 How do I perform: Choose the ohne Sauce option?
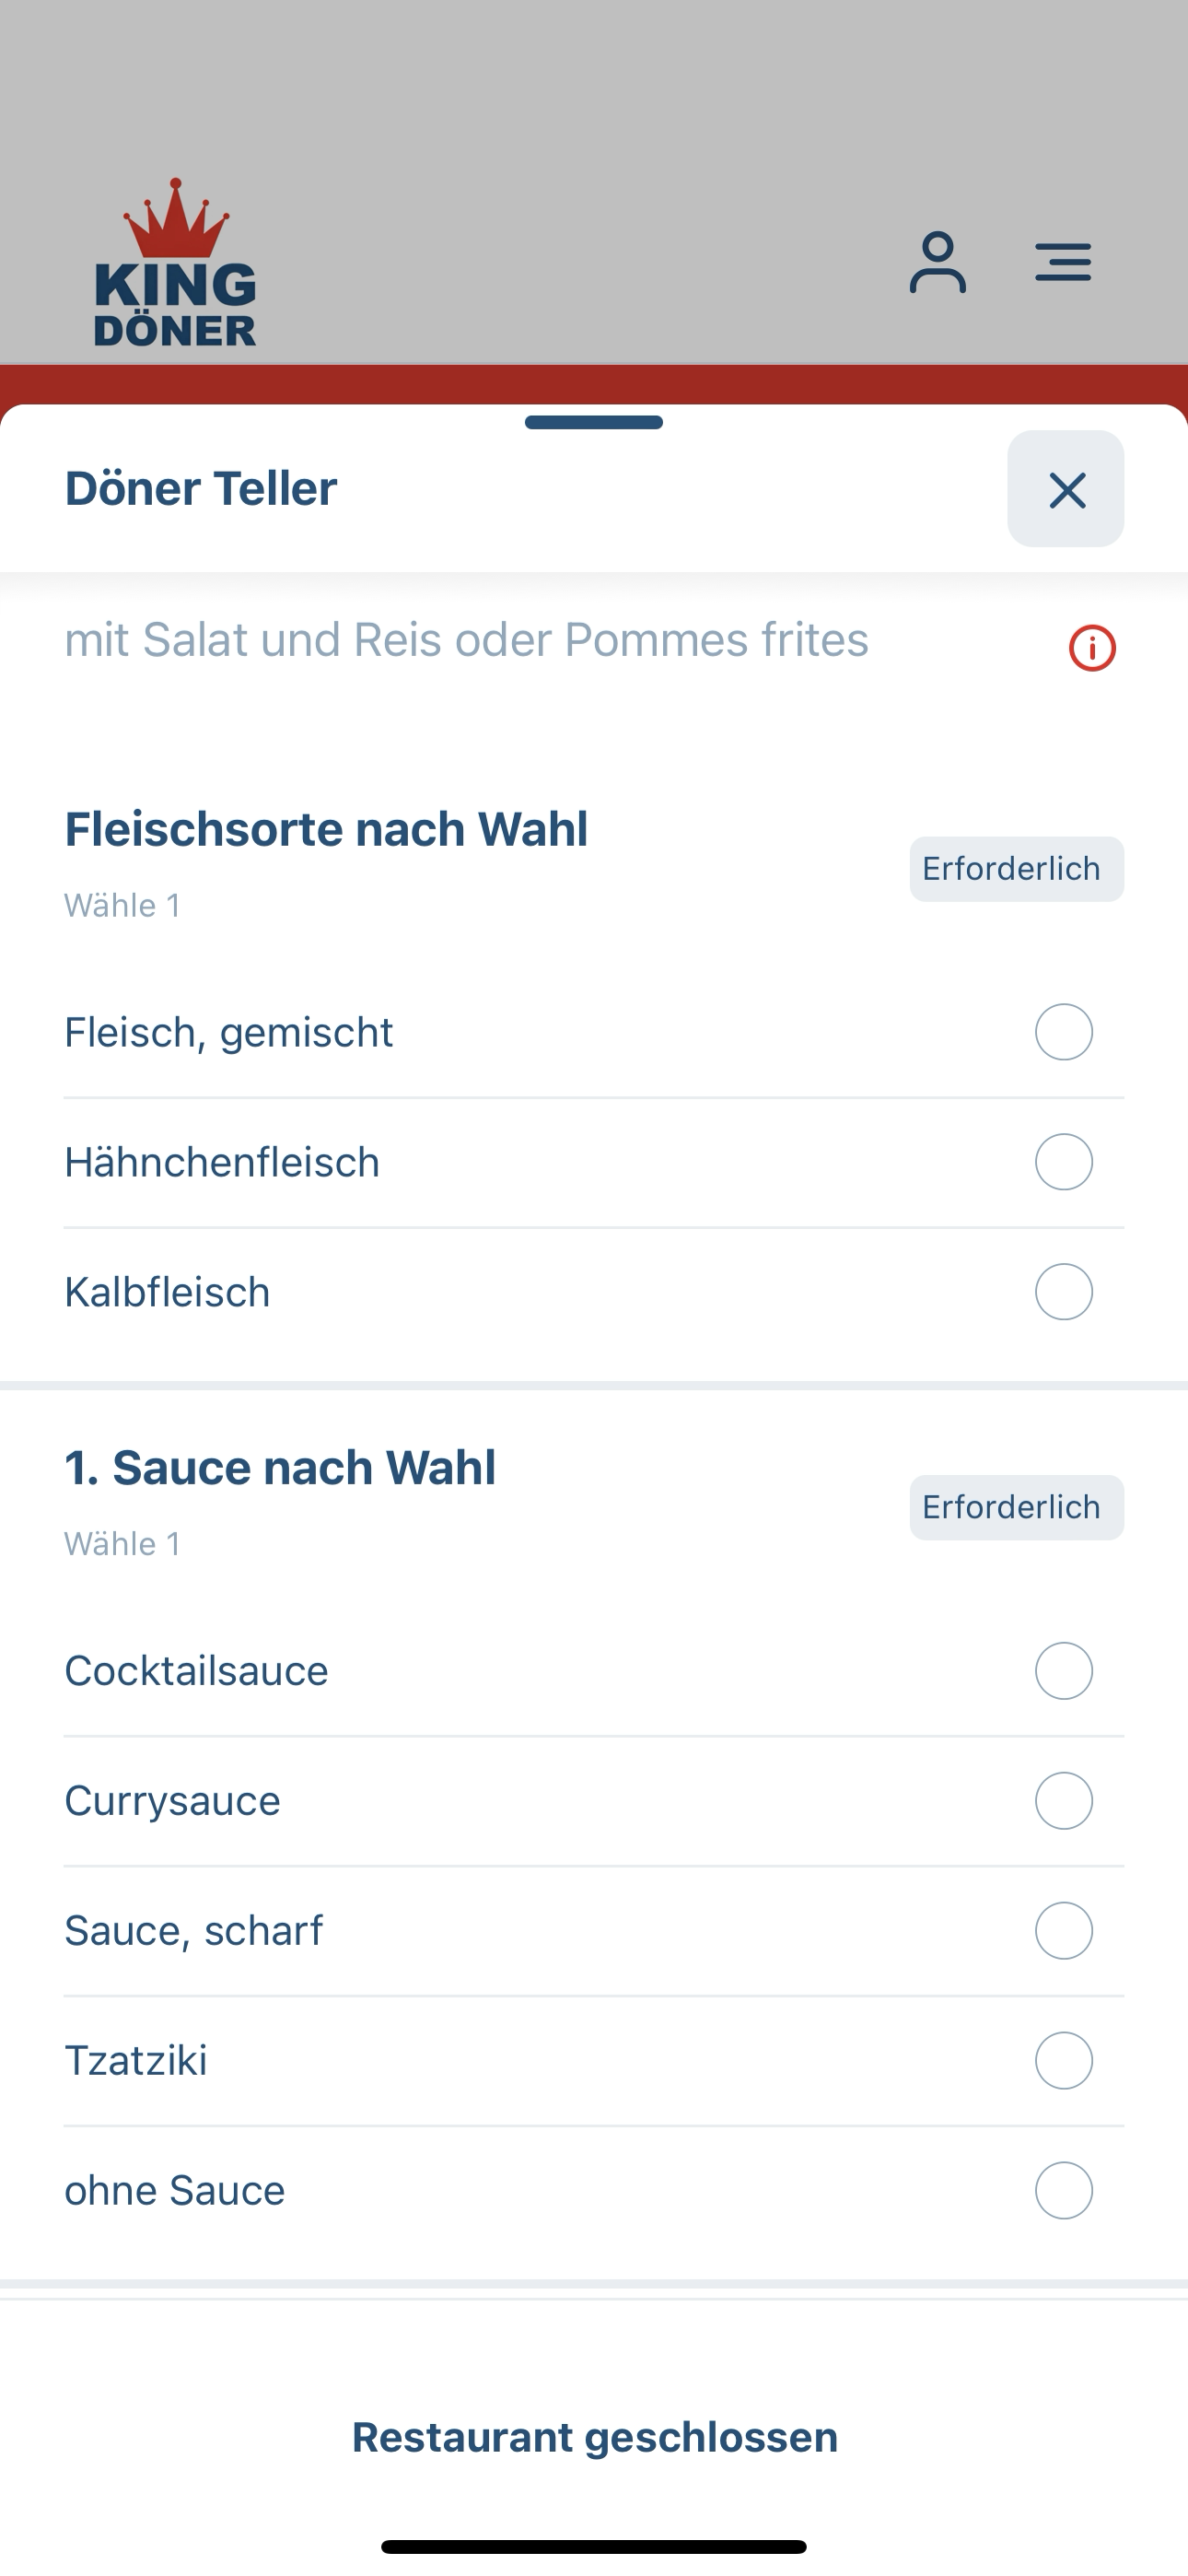point(1063,2191)
